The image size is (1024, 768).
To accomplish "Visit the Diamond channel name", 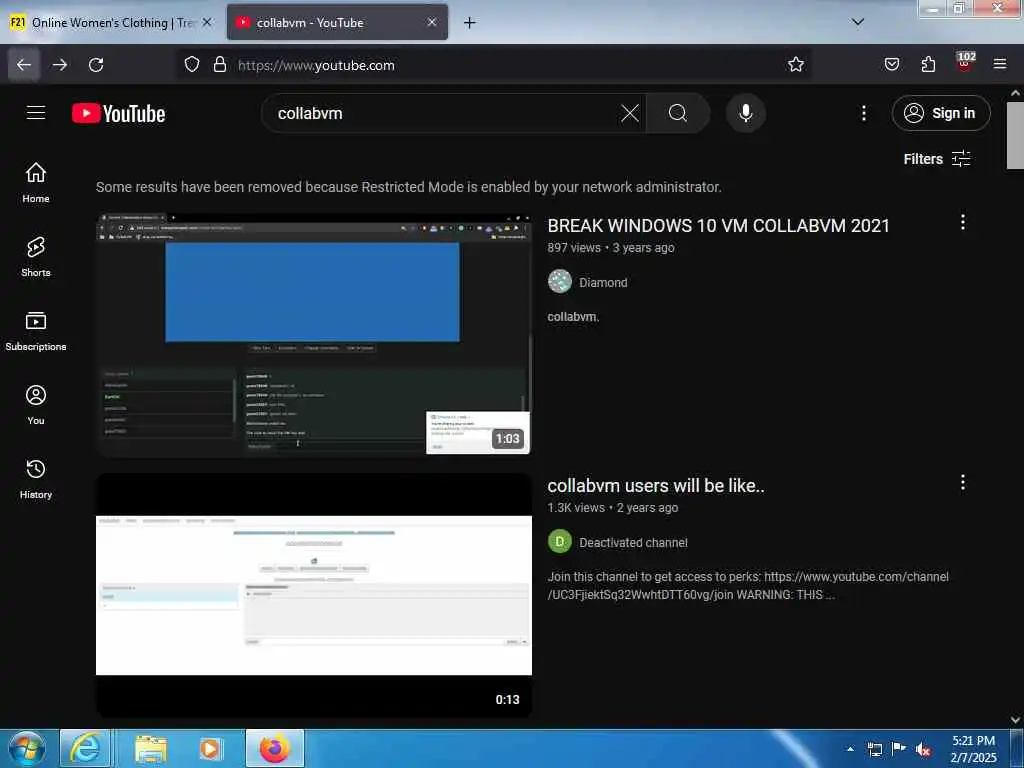I will coord(603,283).
